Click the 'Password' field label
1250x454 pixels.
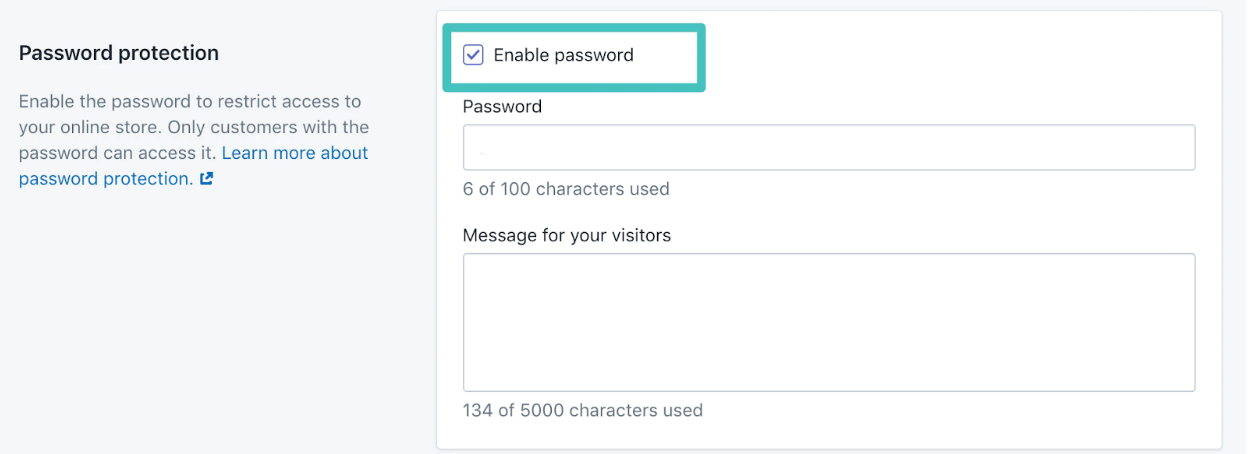pyautogui.click(x=502, y=106)
